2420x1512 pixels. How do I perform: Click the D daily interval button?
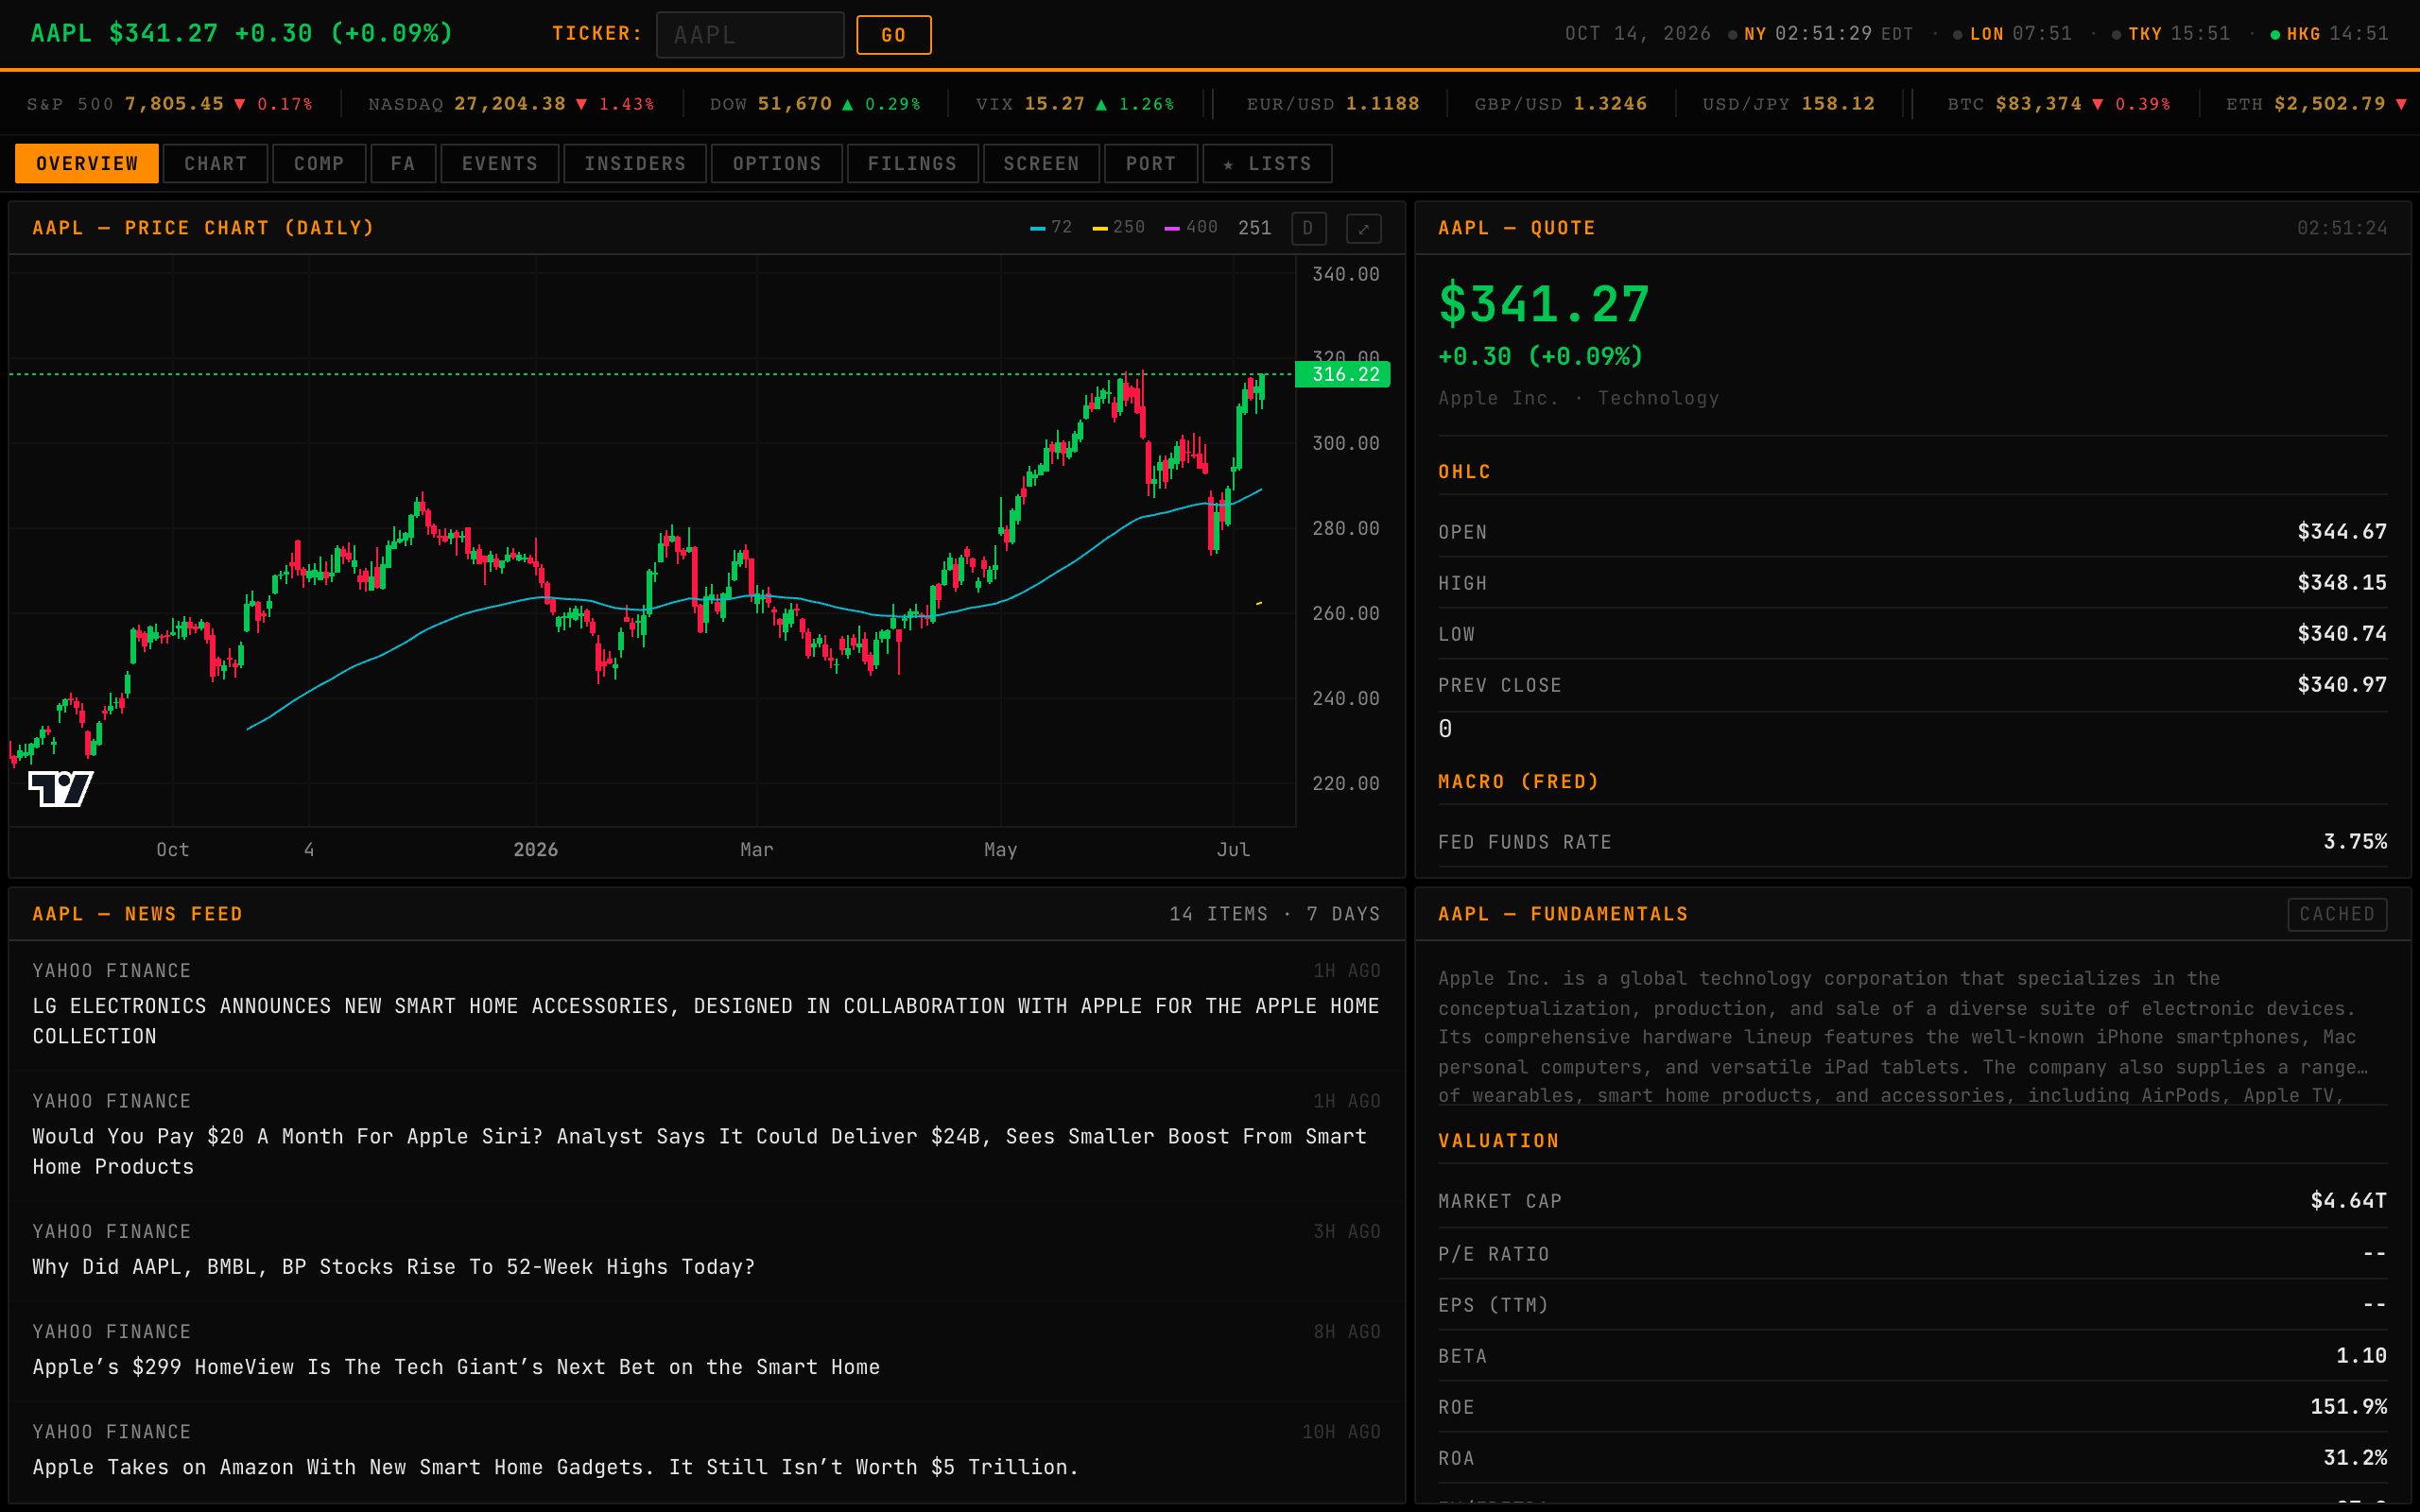pos(1308,229)
